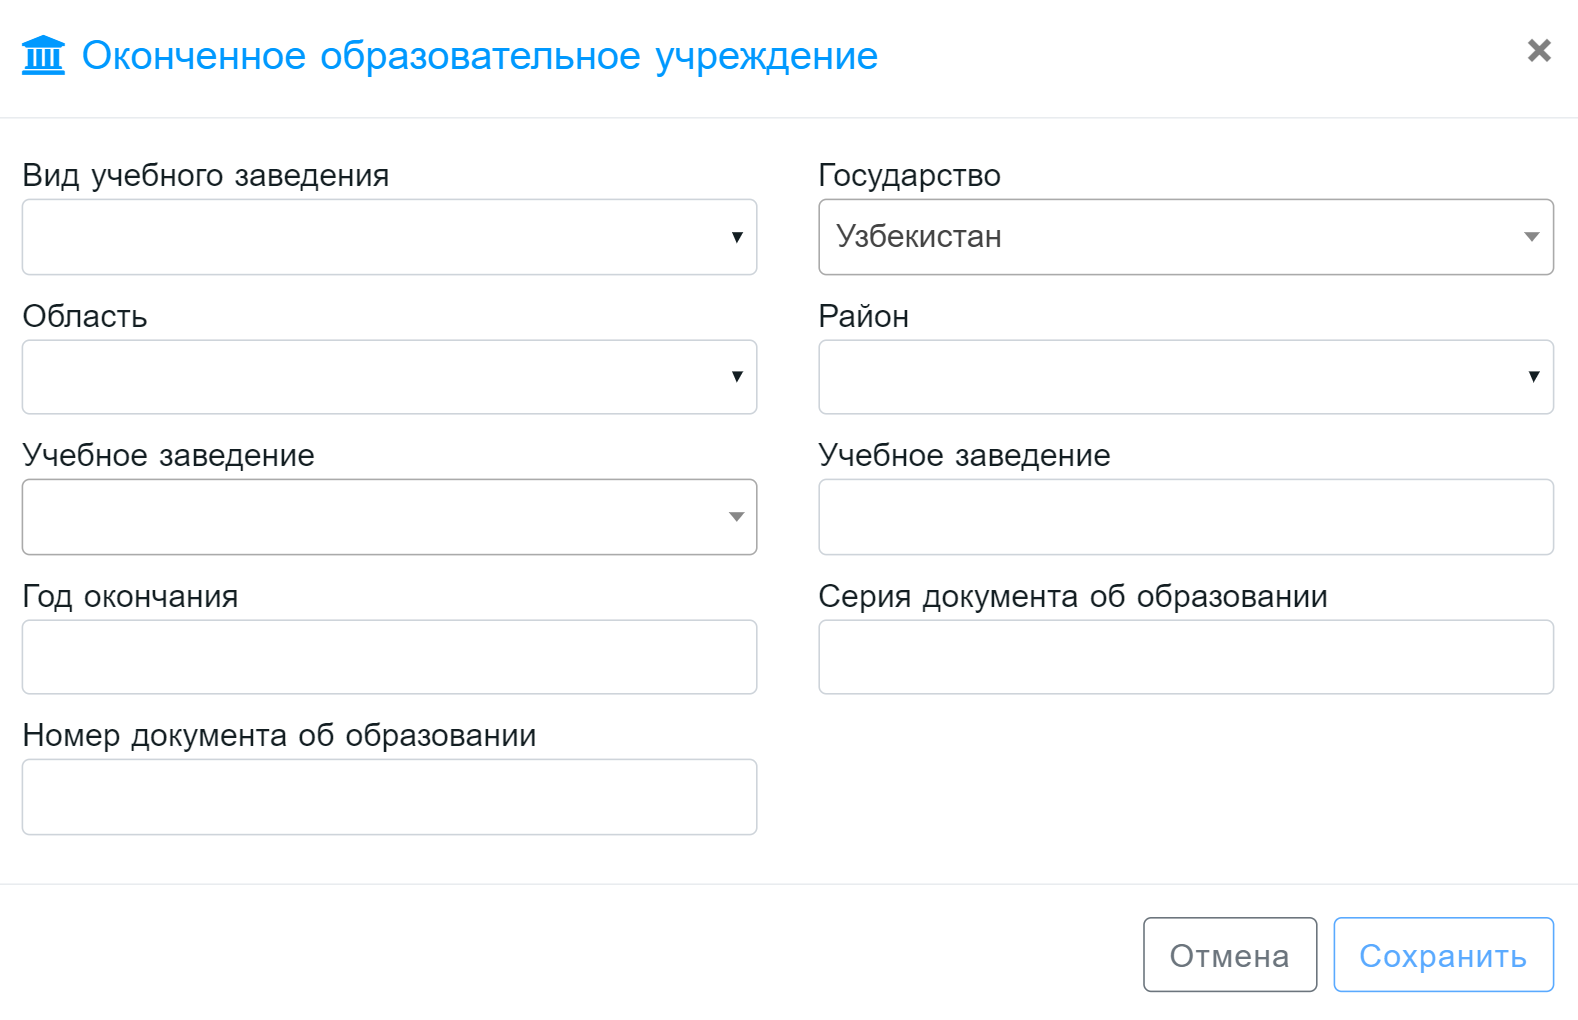The image size is (1578, 1020).
Task: Click the institution building icon in header
Action: tap(43, 55)
